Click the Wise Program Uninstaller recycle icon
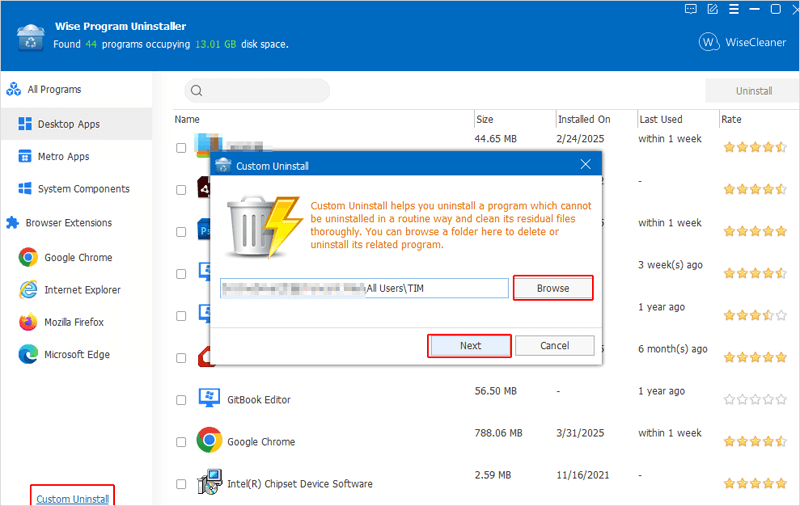 31,37
